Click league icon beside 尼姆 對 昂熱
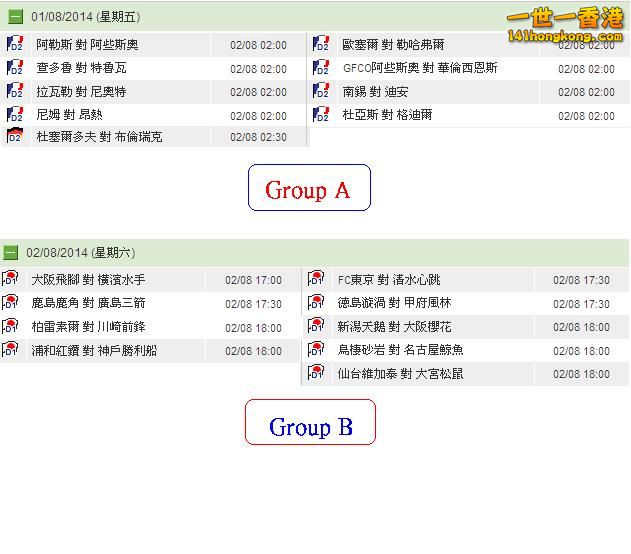The height and width of the screenshot is (554, 631). click(x=15, y=115)
